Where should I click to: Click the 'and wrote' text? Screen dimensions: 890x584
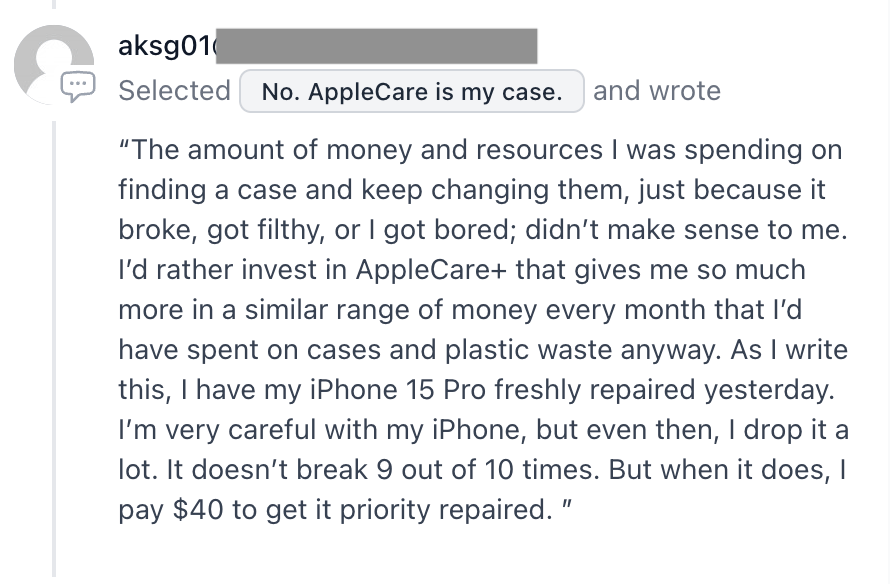657,91
